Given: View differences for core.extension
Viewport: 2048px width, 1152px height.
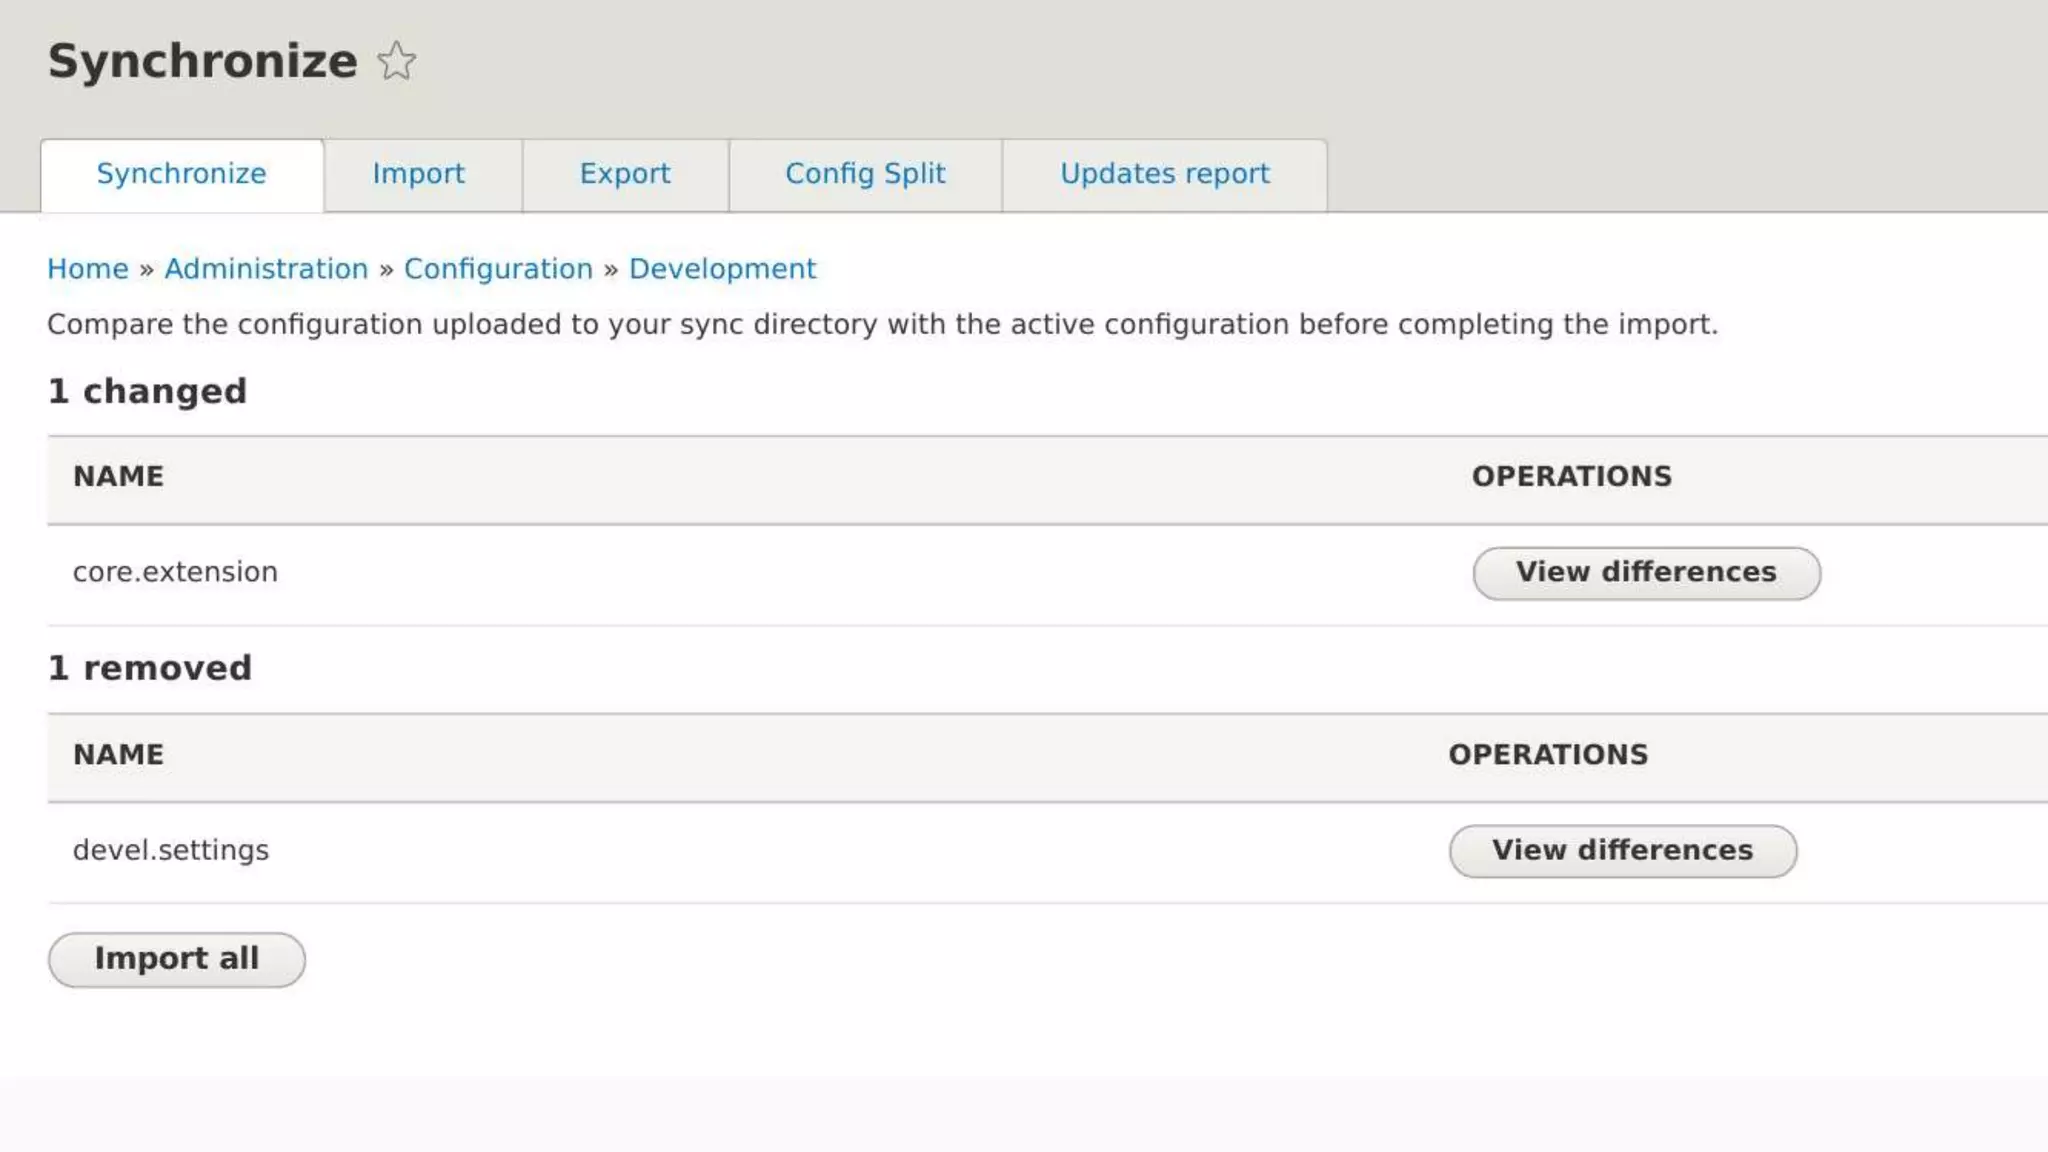Looking at the screenshot, I should click(1646, 573).
